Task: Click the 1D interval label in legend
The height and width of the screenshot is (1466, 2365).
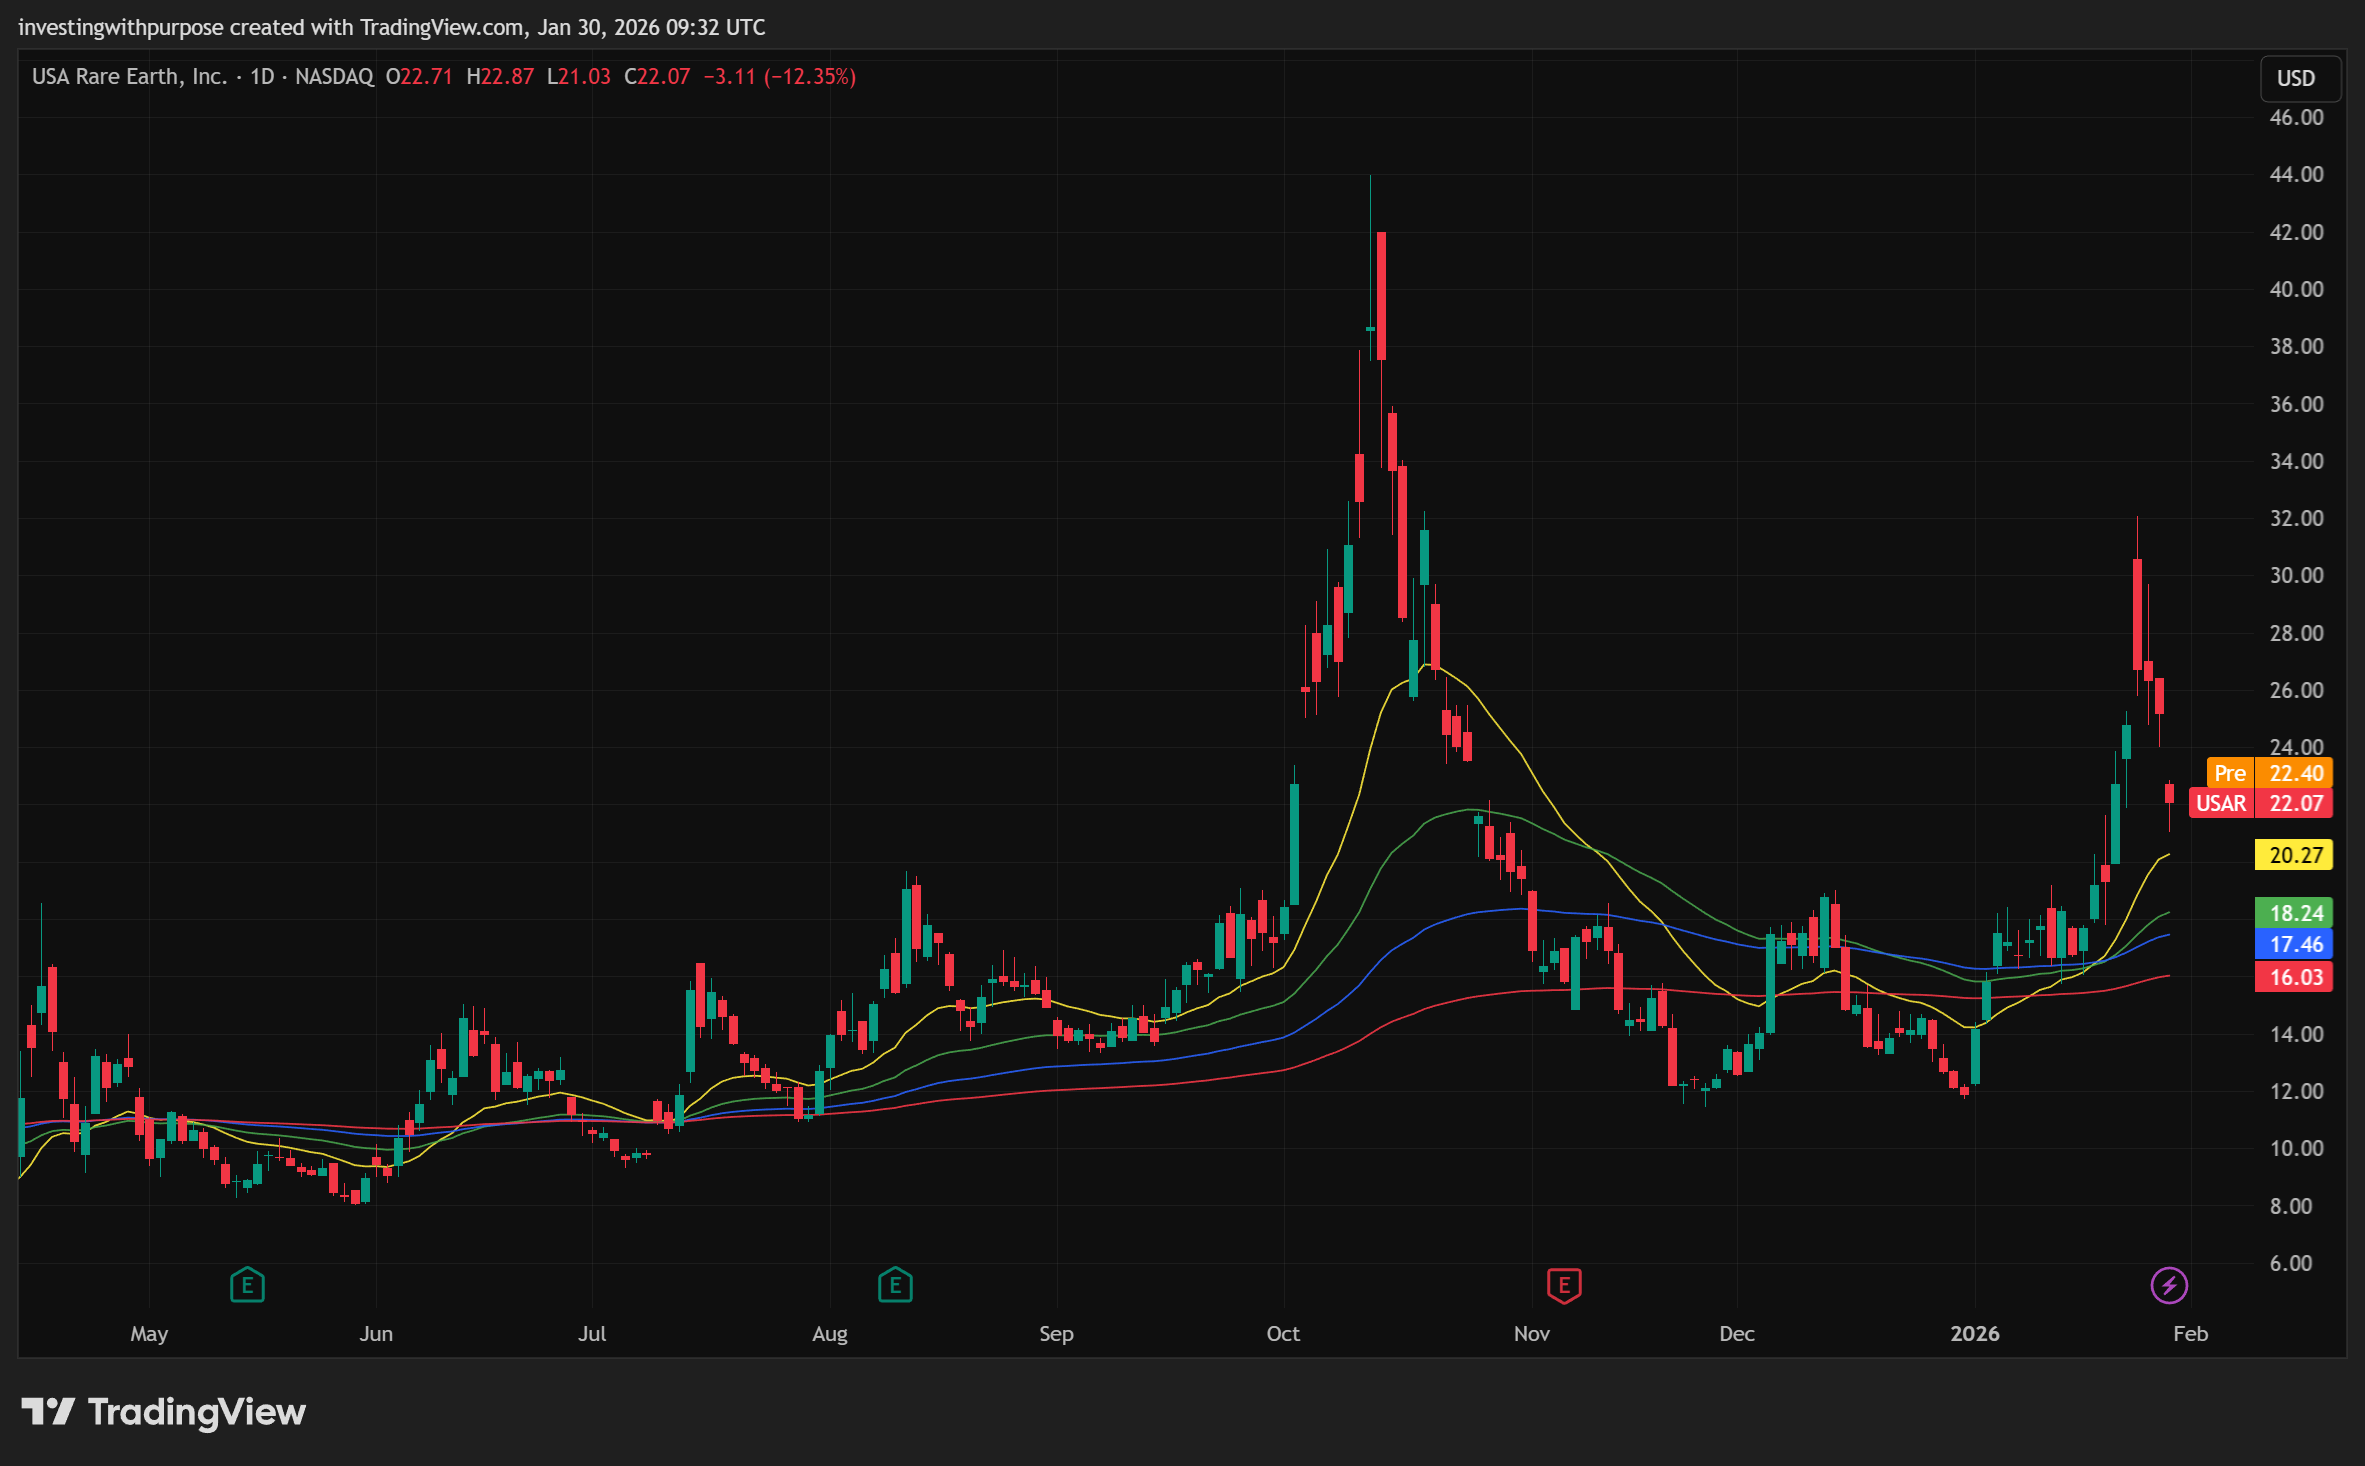Action: (262, 77)
